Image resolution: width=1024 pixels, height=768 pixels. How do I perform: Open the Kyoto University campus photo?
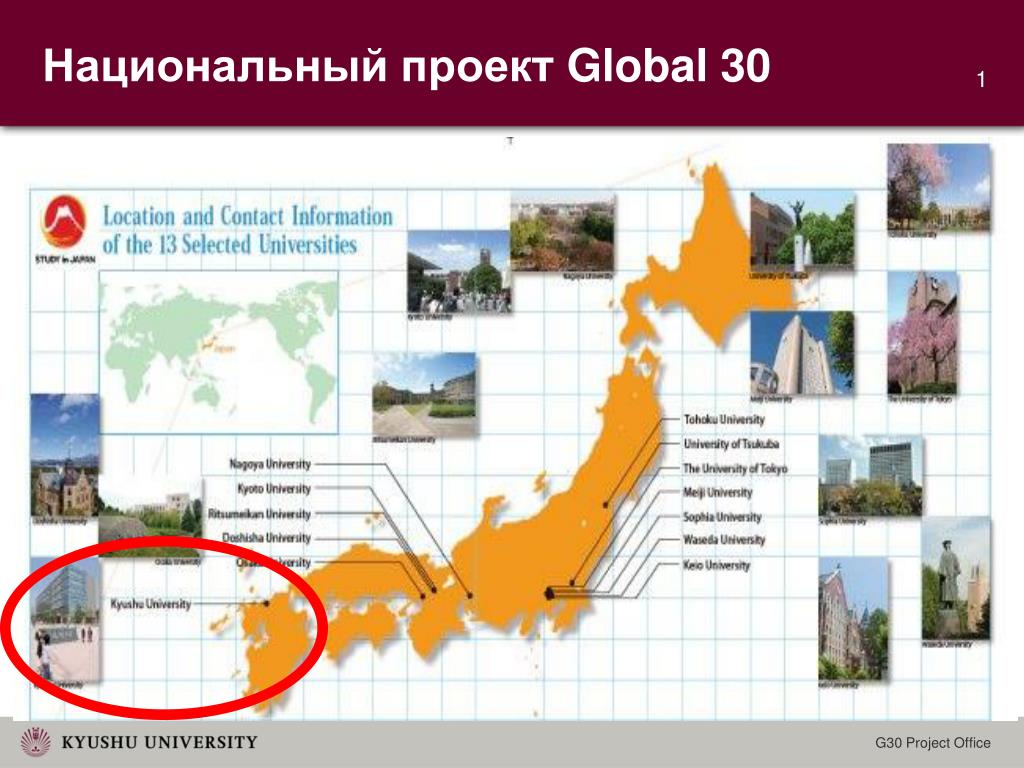458,272
